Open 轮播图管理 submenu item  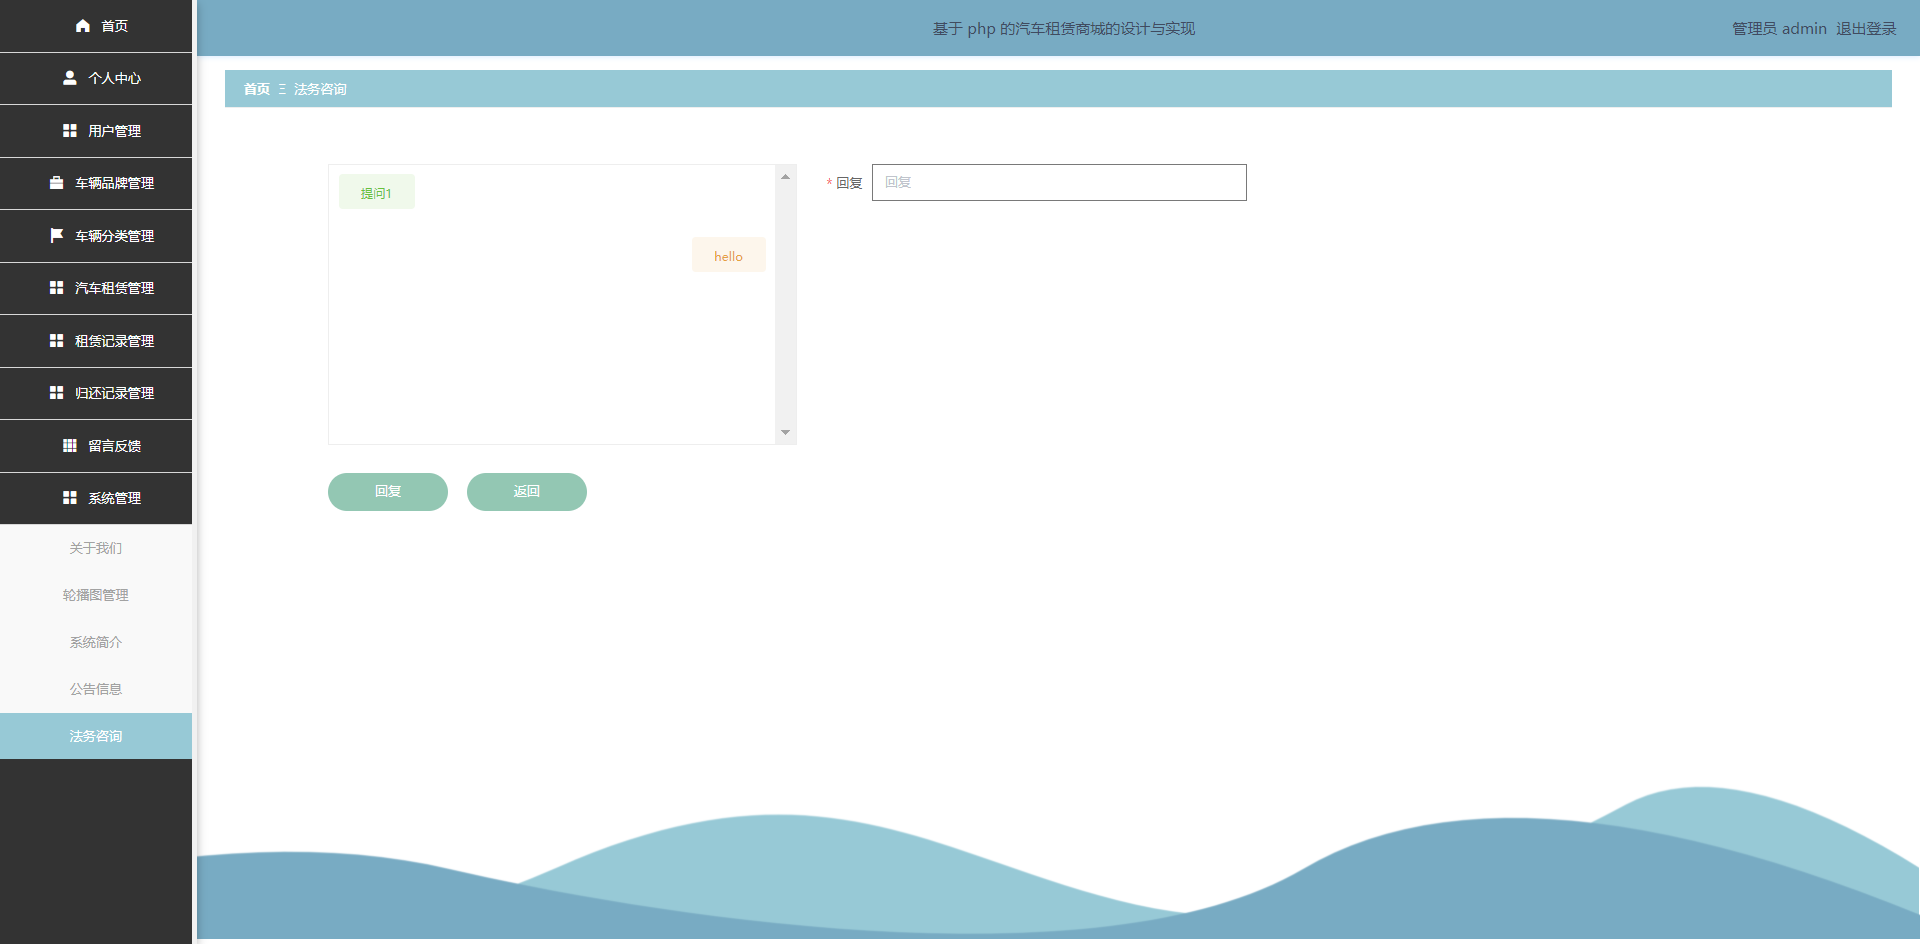pyautogui.click(x=96, y=595)
